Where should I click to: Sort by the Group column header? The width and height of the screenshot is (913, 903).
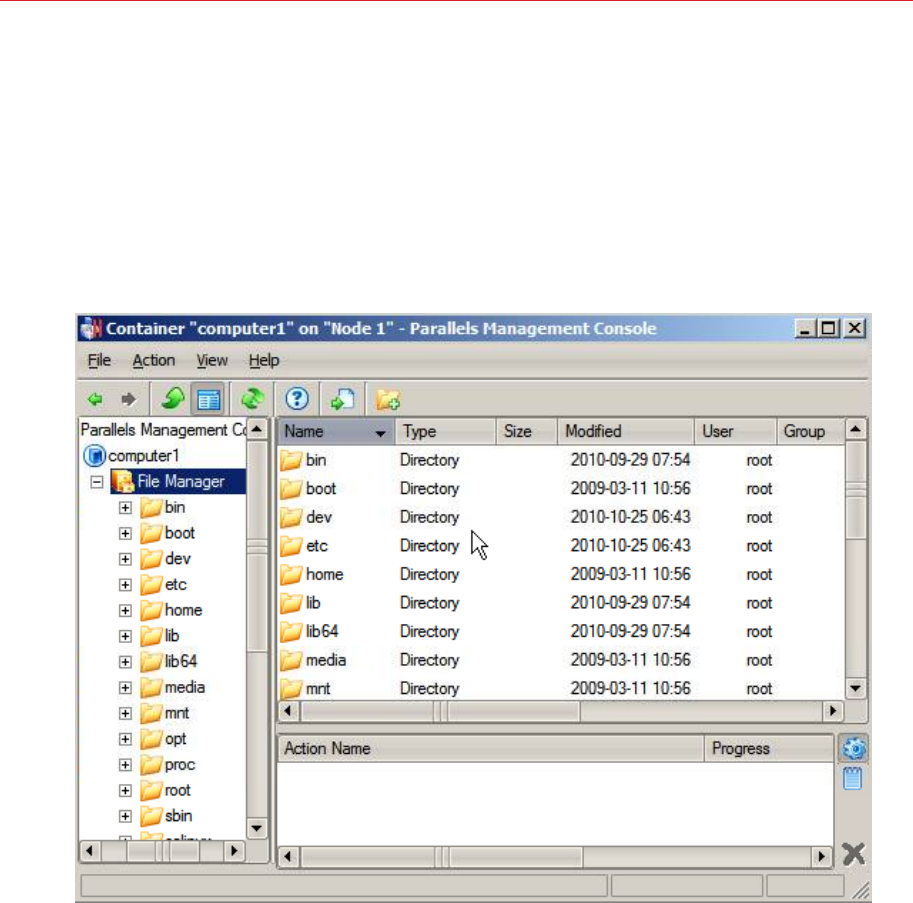click(x=810, y=431)
